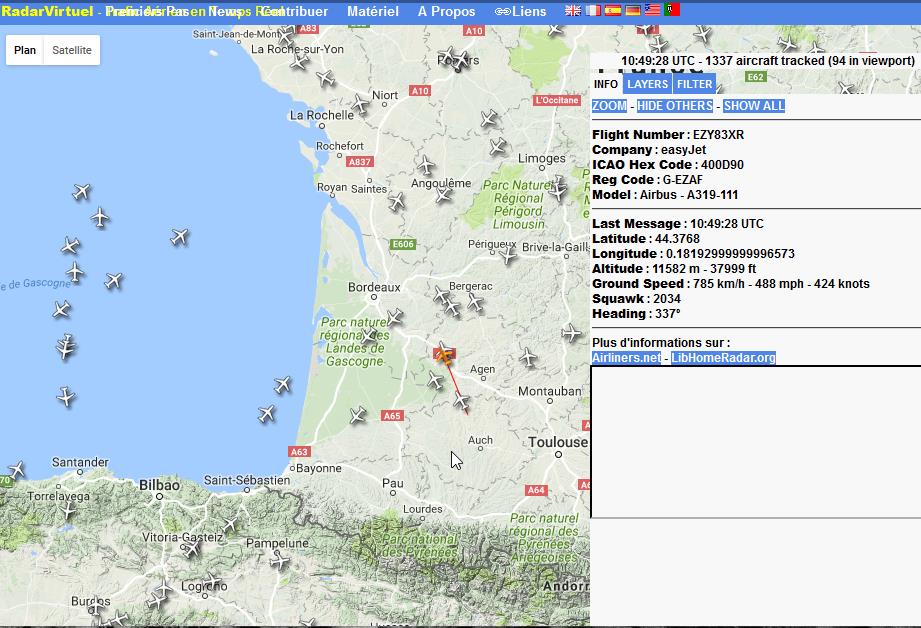This screenshot has height=628, width=921.
Task: Click the aircraft just above Angoulême label
Action: [x=425, y=165]
